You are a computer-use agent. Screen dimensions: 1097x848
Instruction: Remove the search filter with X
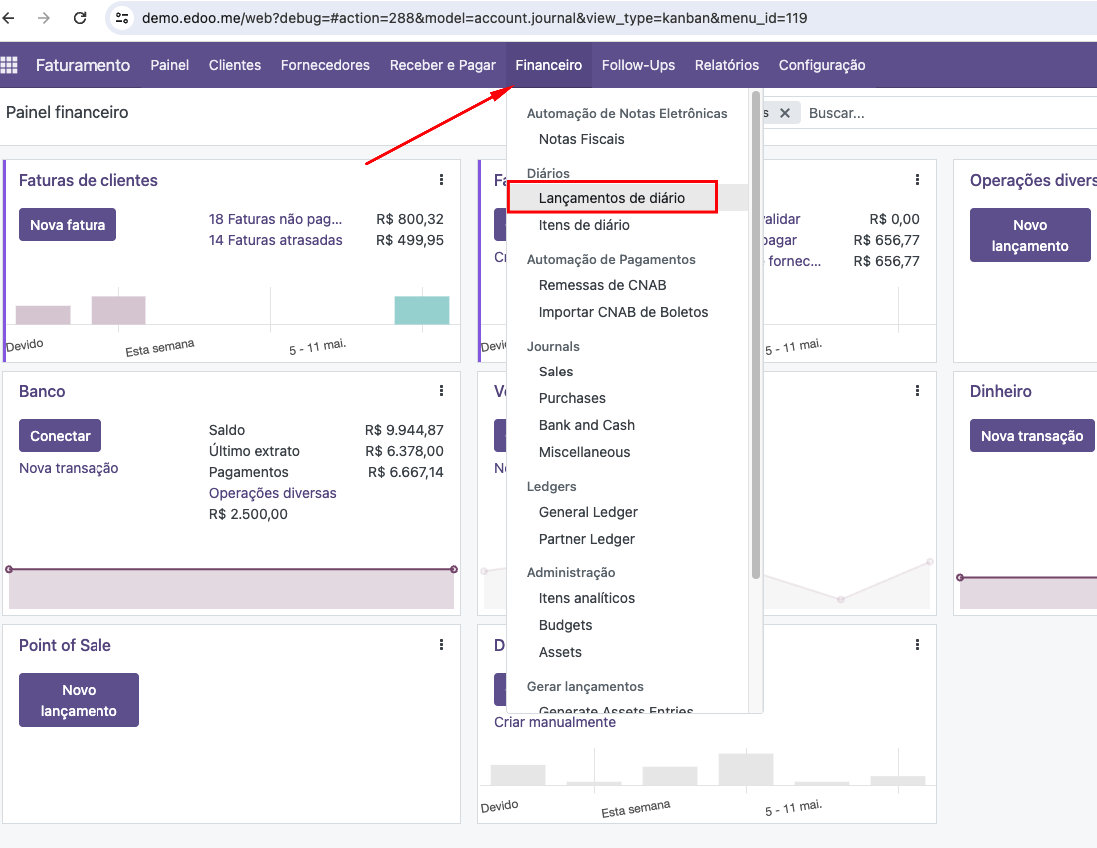point(785,113)
